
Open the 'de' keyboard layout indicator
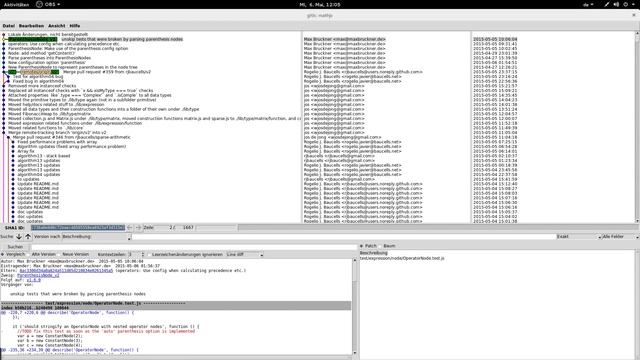588,4
